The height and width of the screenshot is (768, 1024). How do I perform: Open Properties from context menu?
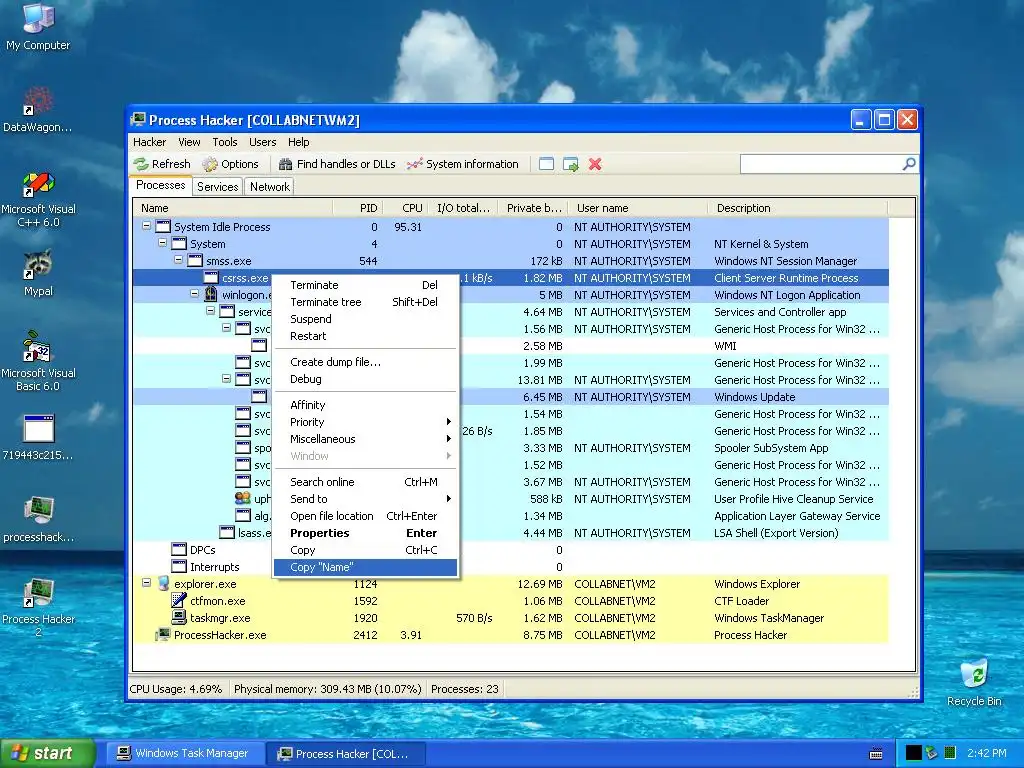(x=365, y=532)
